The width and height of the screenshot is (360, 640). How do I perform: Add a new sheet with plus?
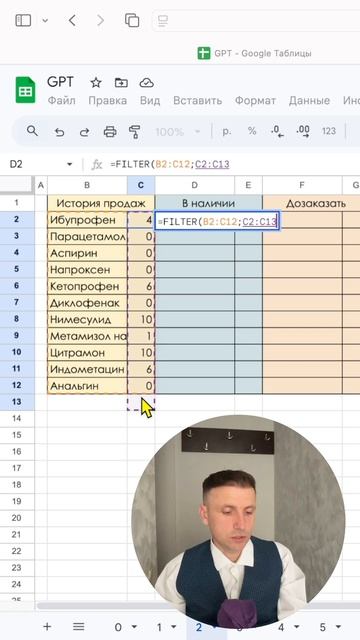pos(47,627)
